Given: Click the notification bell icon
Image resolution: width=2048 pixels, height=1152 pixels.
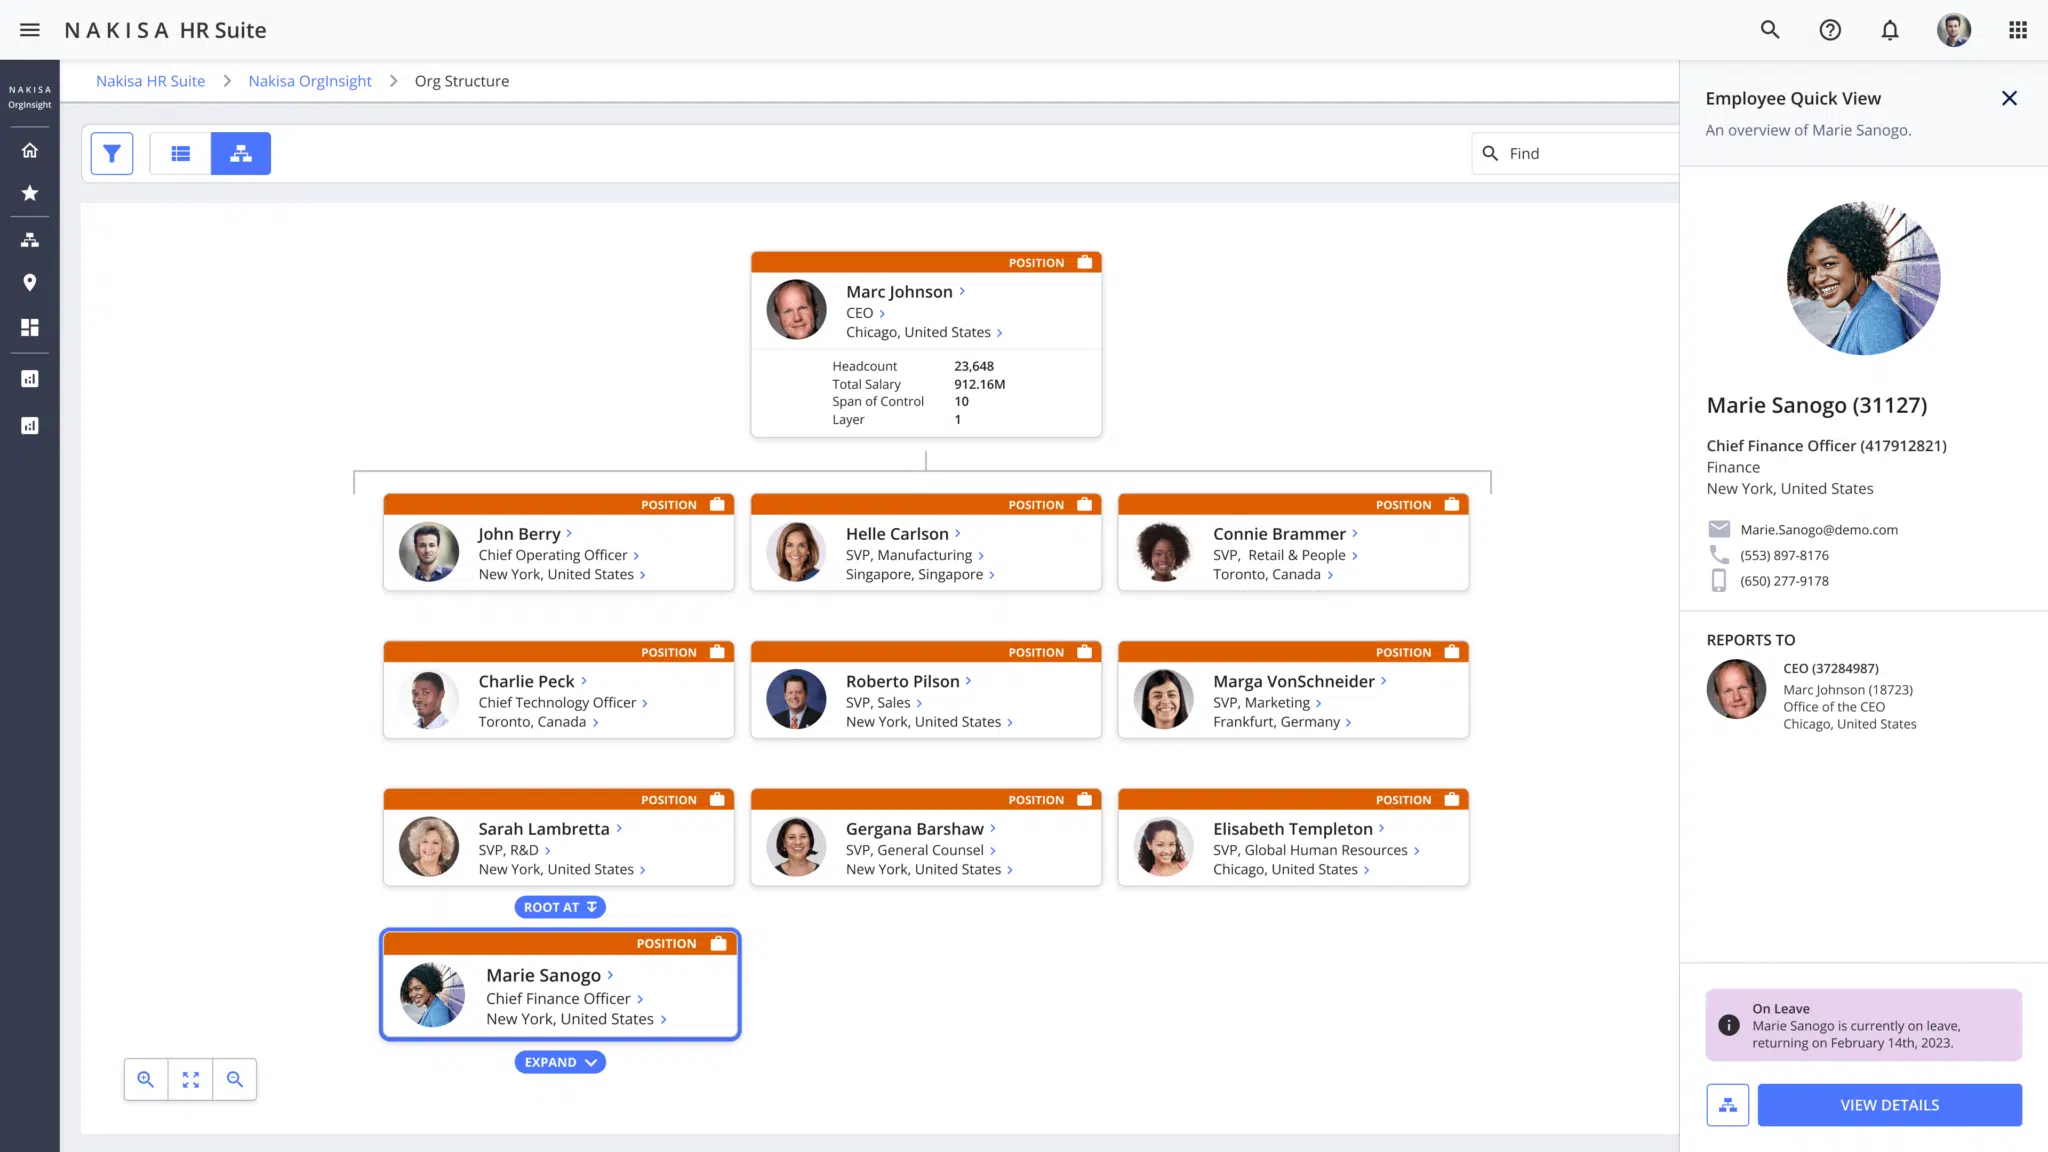Looking at the screenshot, I should [x=1890, y=30].
